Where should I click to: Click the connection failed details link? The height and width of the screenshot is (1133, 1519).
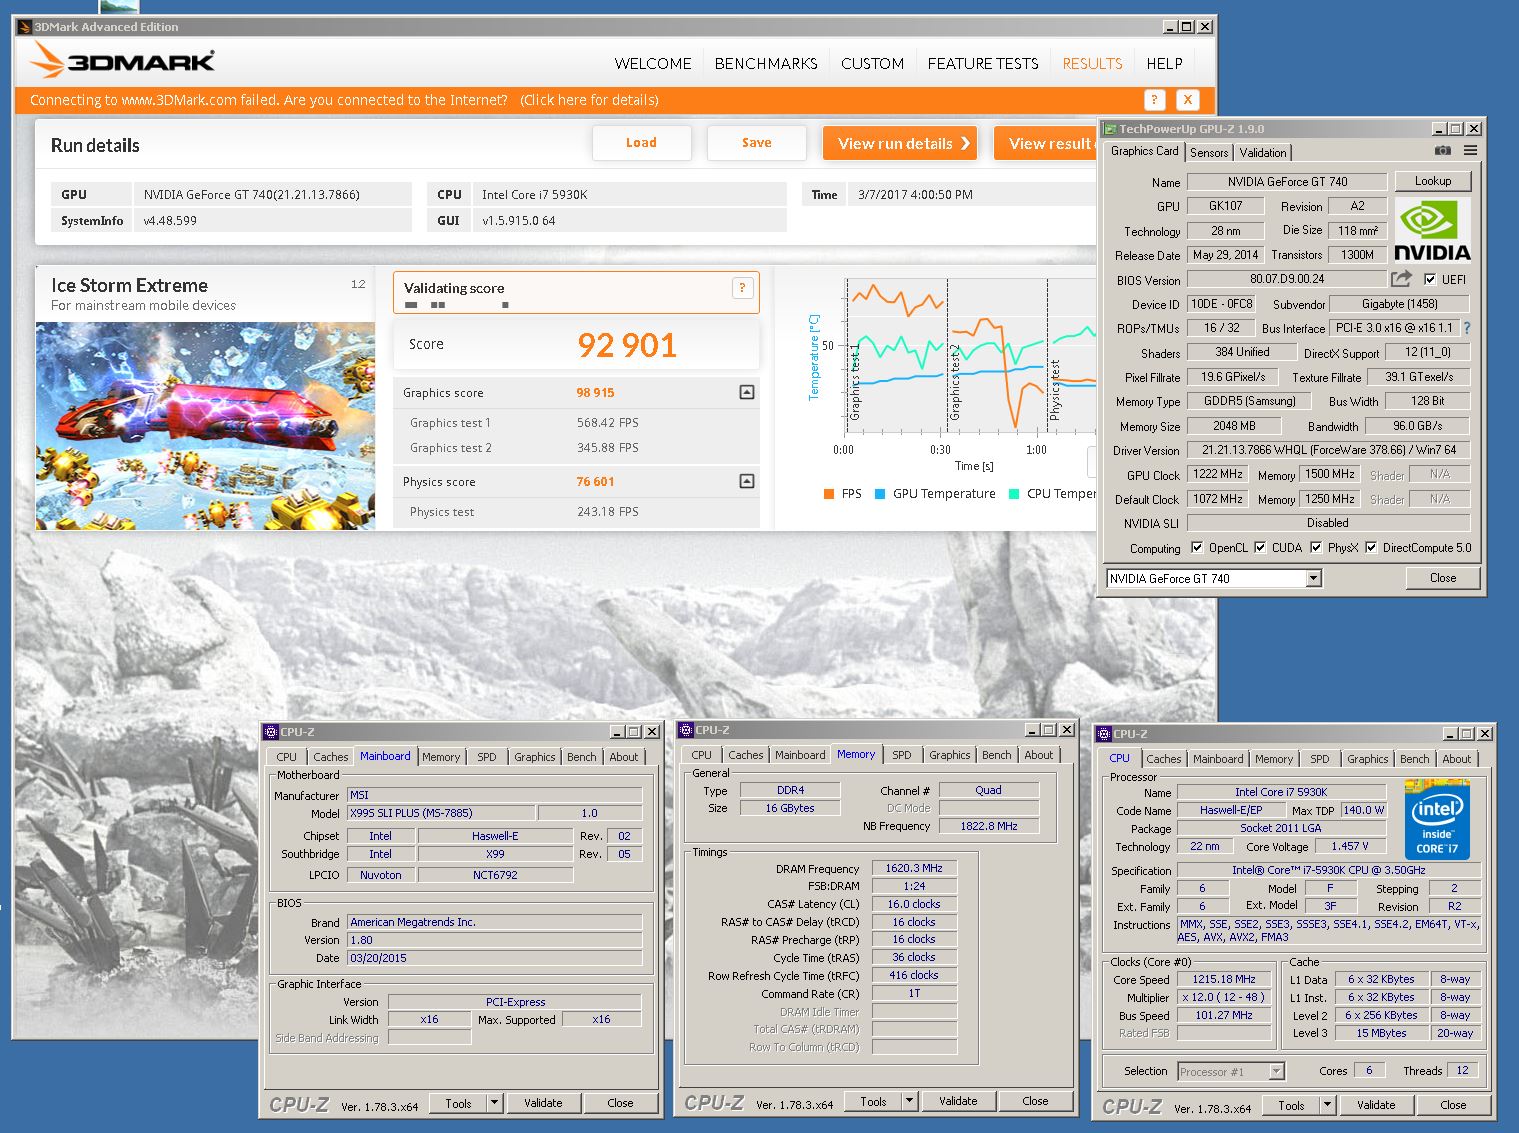coord(589,100)
